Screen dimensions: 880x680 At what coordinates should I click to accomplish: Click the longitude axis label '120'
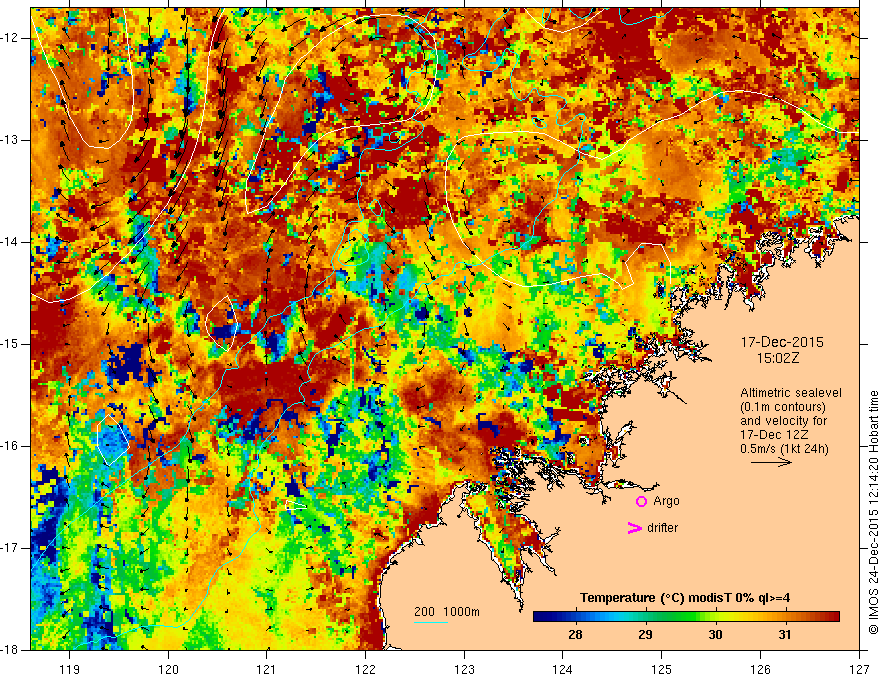tap(168, 669)
